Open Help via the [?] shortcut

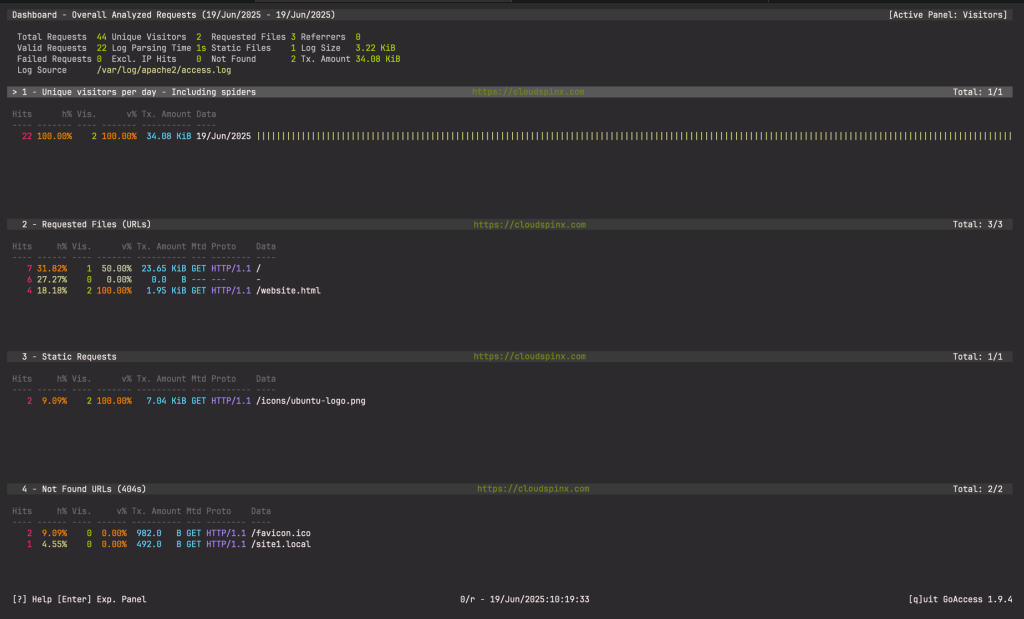pos(32,599)
